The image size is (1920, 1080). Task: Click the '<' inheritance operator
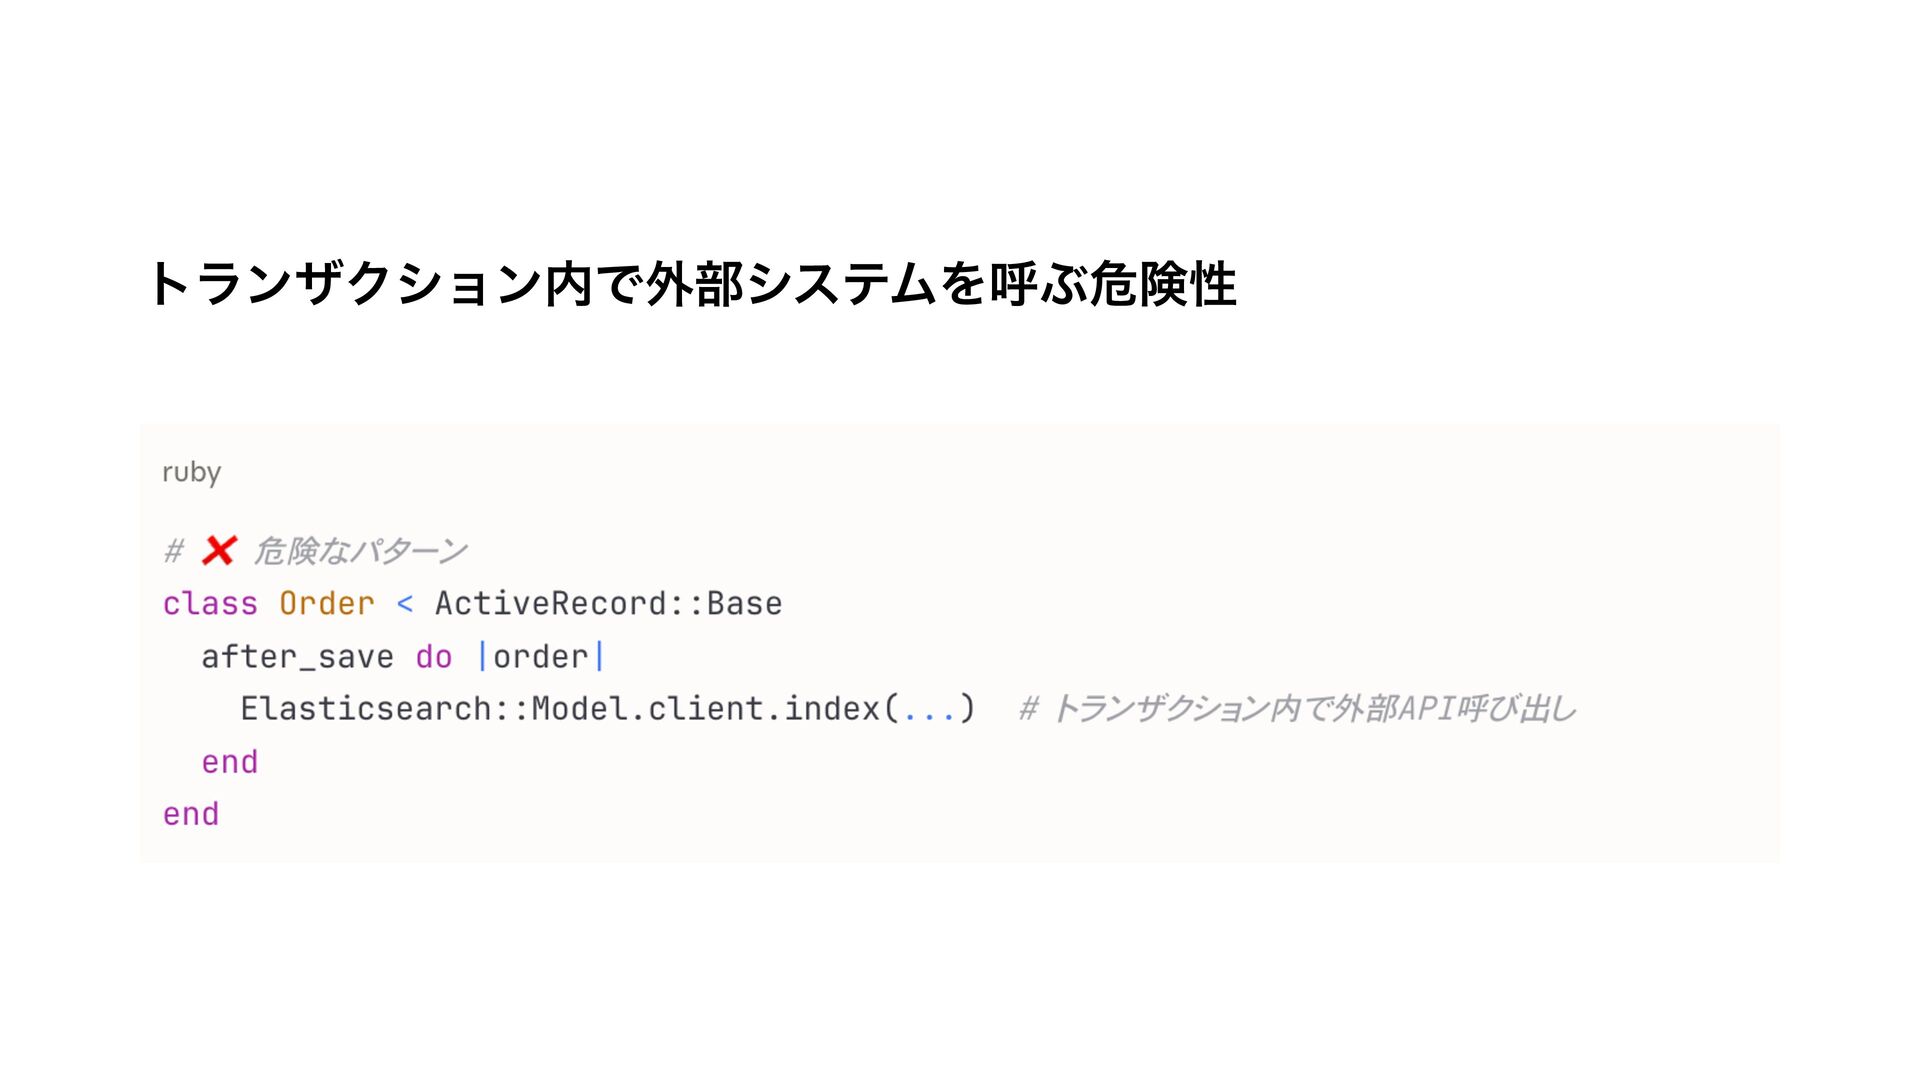pos(404,604)
